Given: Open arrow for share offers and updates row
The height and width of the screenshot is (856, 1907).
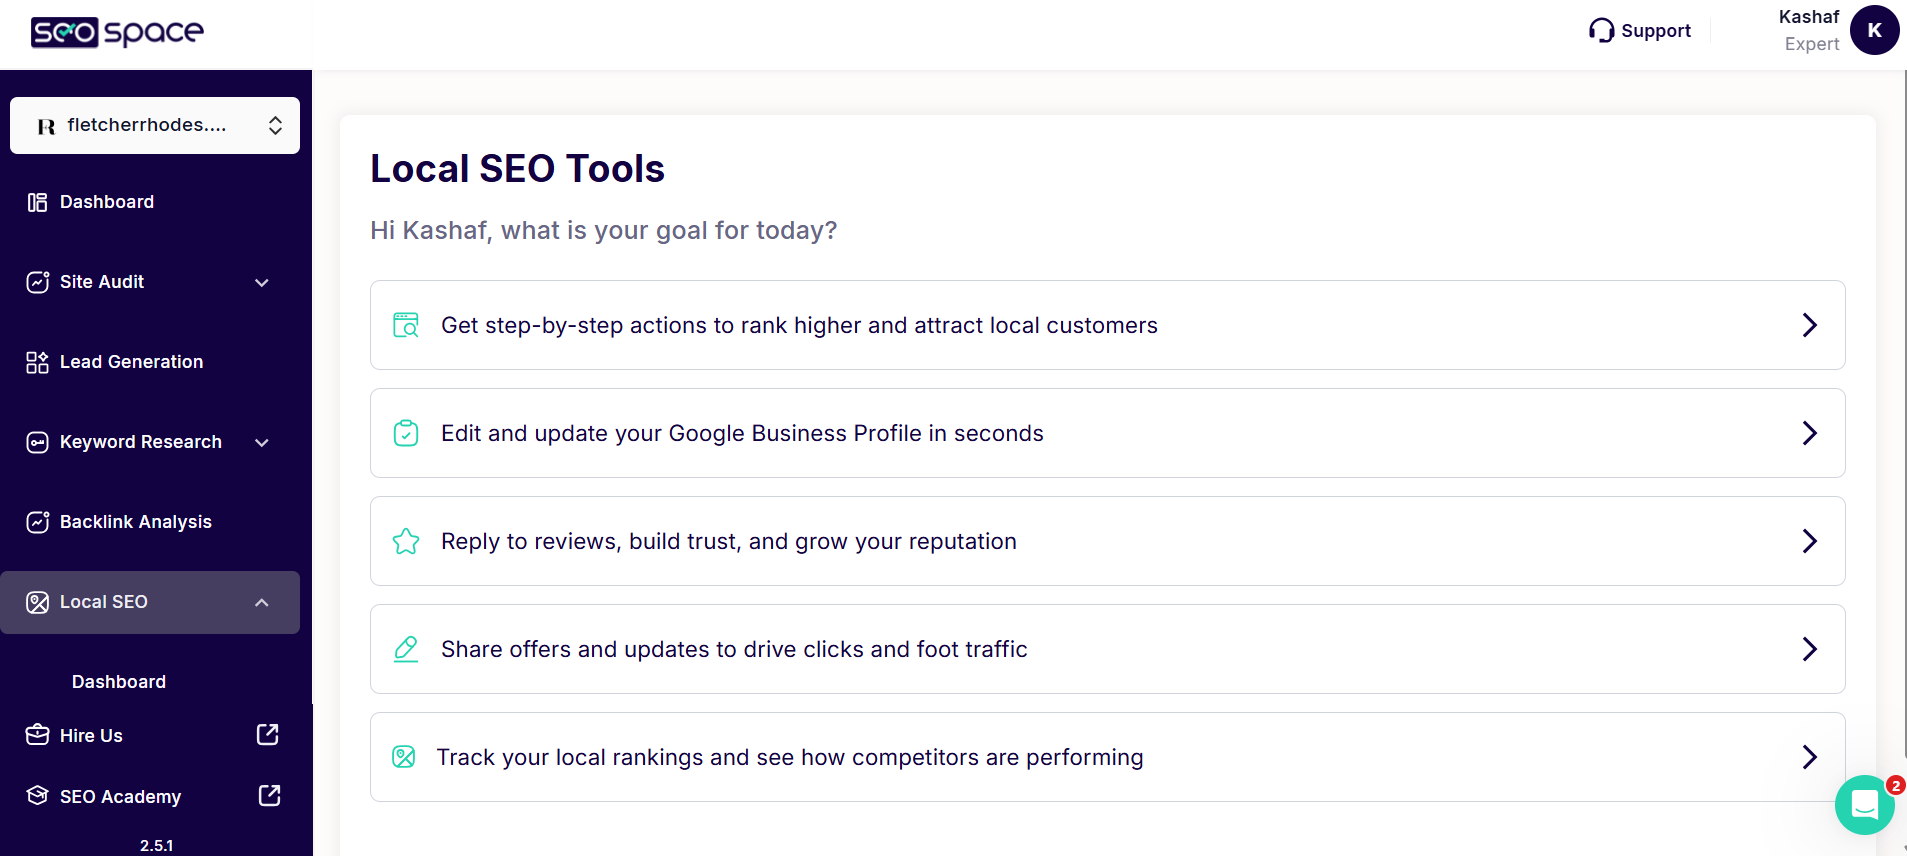Looking at the screenshot, I should (x=1809, y=649).
